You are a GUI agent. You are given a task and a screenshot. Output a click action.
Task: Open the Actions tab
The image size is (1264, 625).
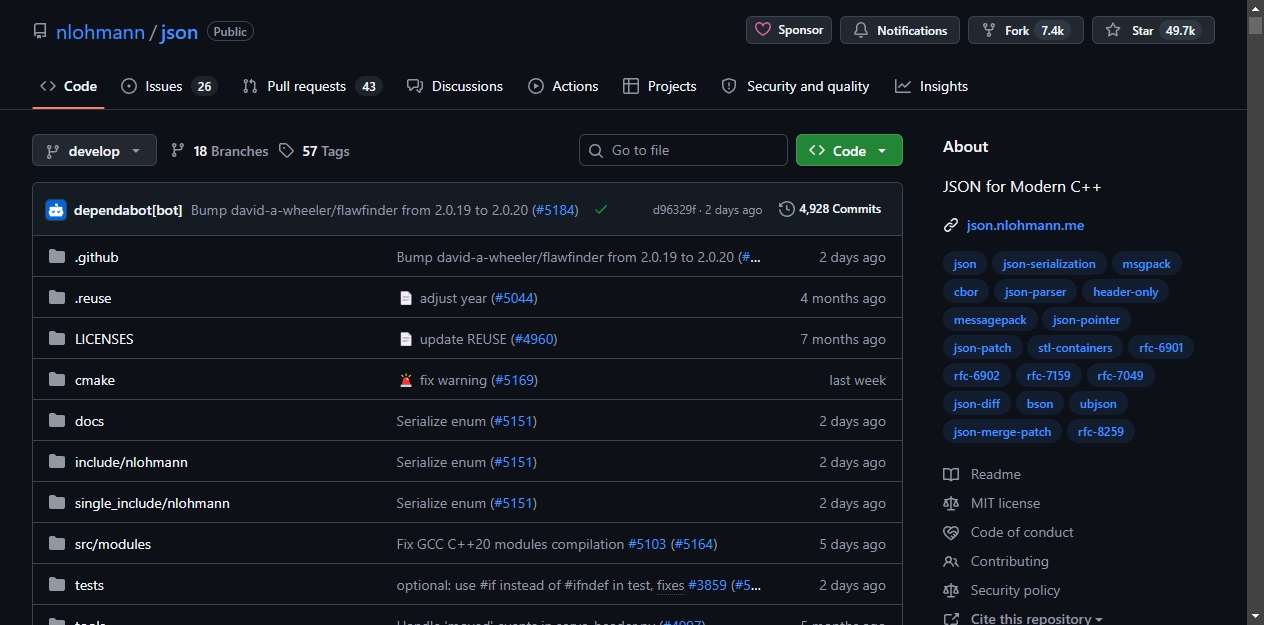click(563, 86)
